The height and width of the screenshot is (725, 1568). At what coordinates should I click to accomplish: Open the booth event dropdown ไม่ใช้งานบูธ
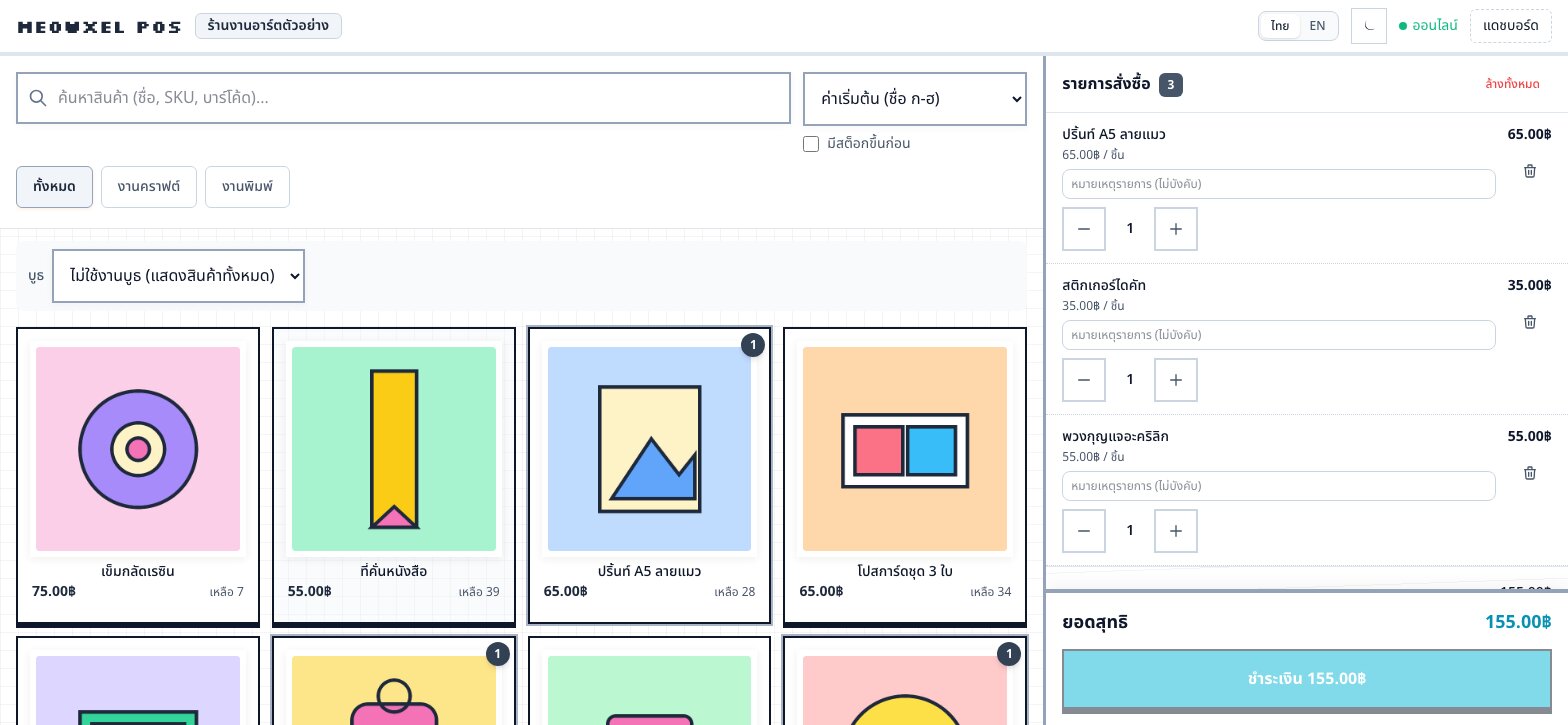[x=178, y=276]
